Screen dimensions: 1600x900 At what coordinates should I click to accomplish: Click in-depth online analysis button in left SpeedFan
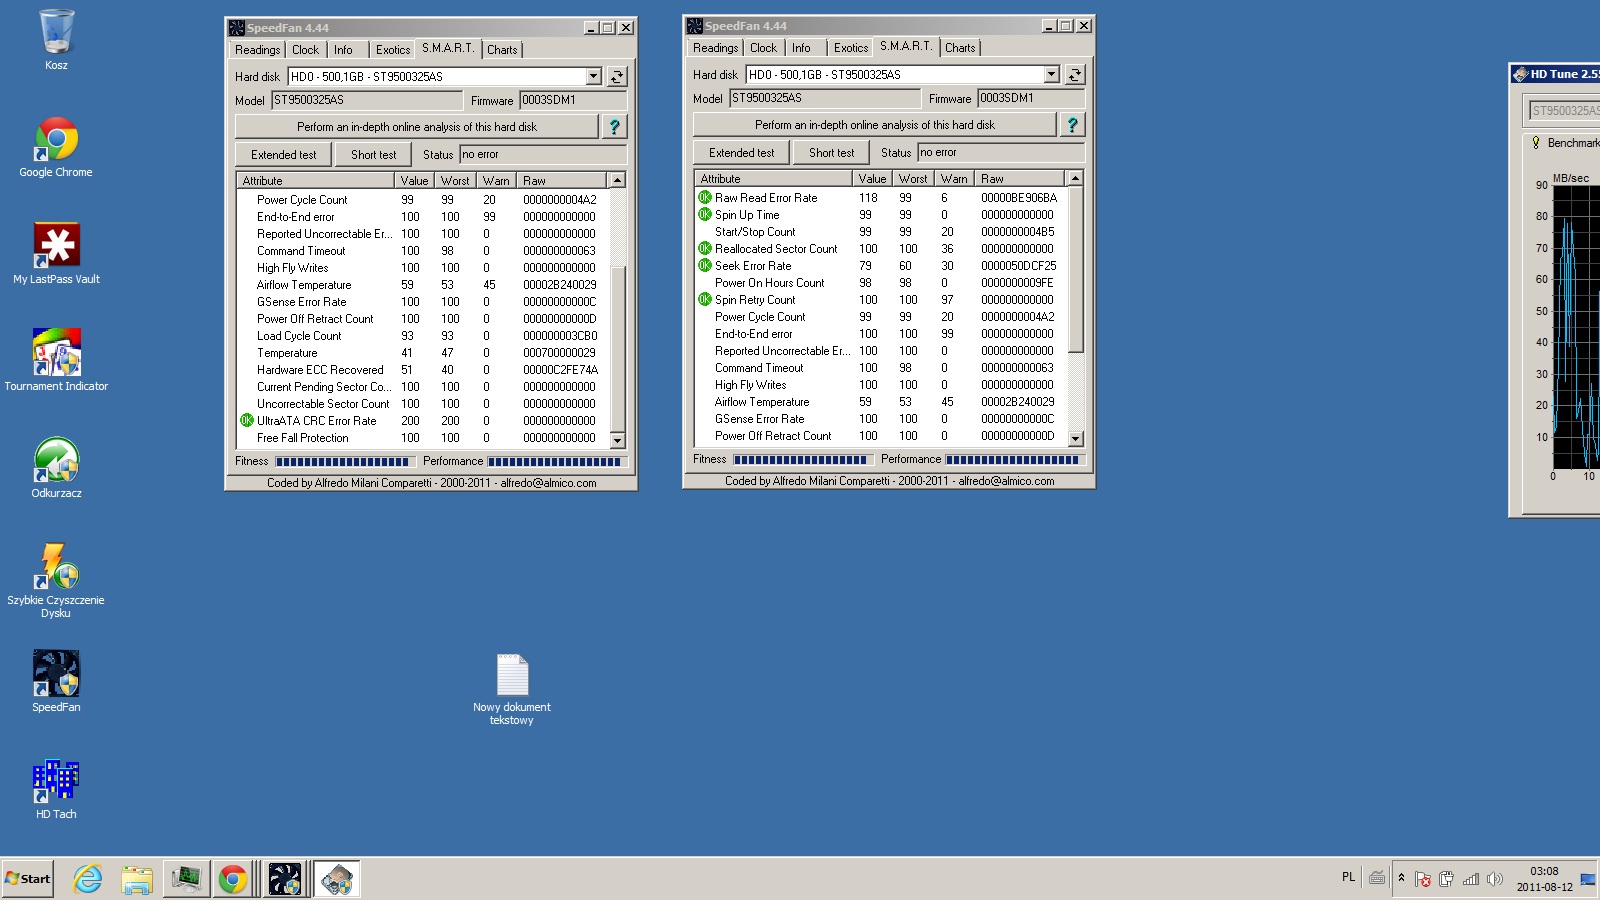[417, 127]
